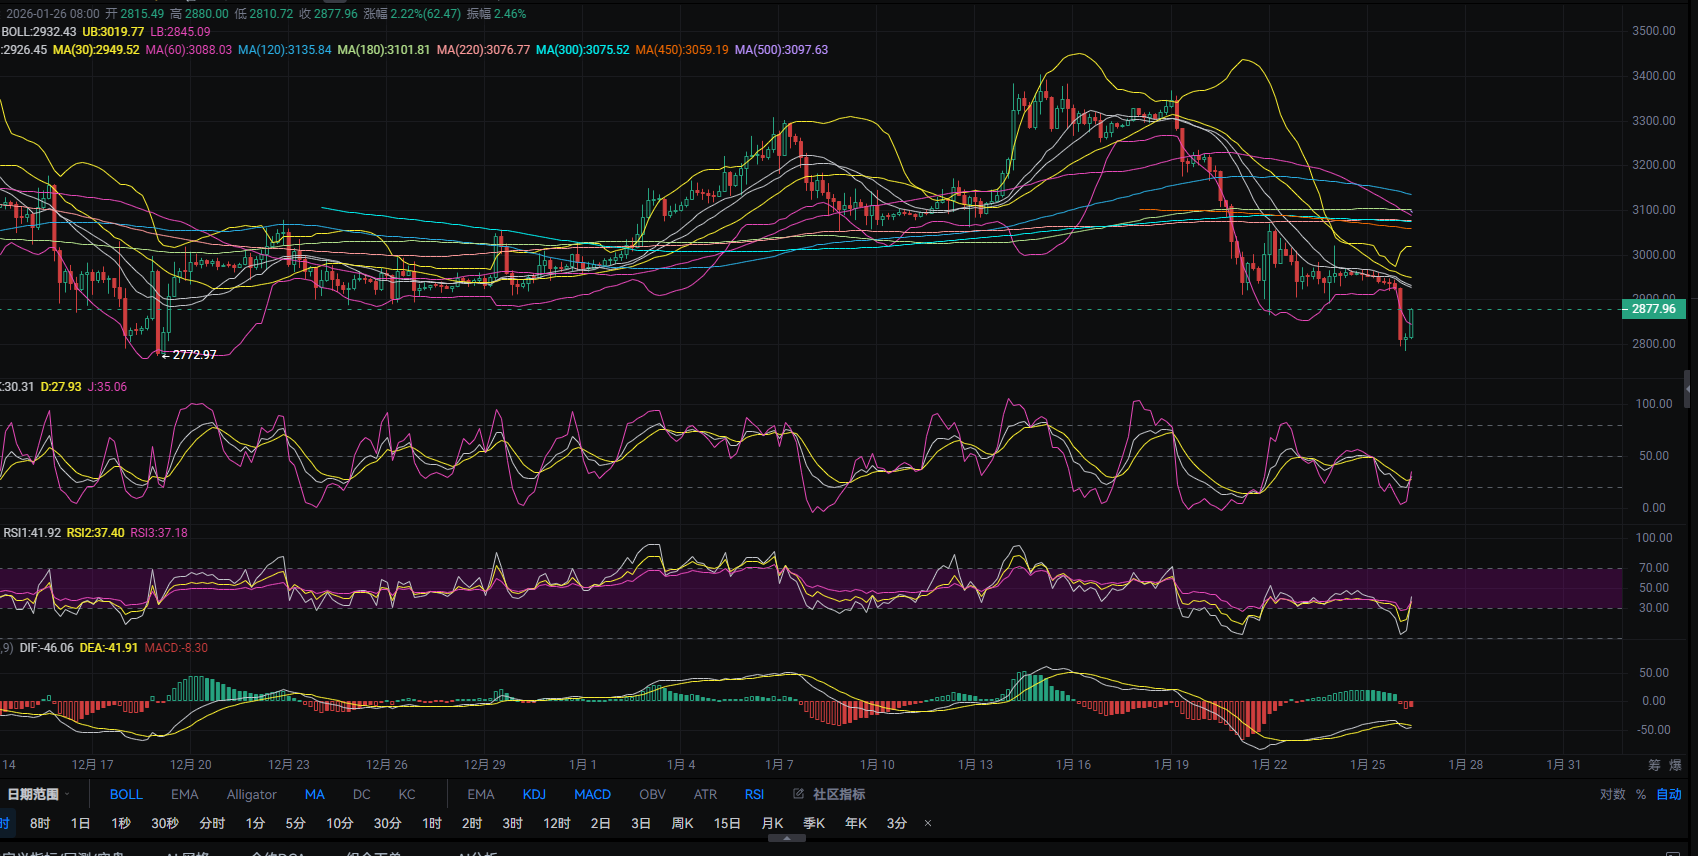
Task: Click the 爆 liquidation icon
Action: [1676, 765]
